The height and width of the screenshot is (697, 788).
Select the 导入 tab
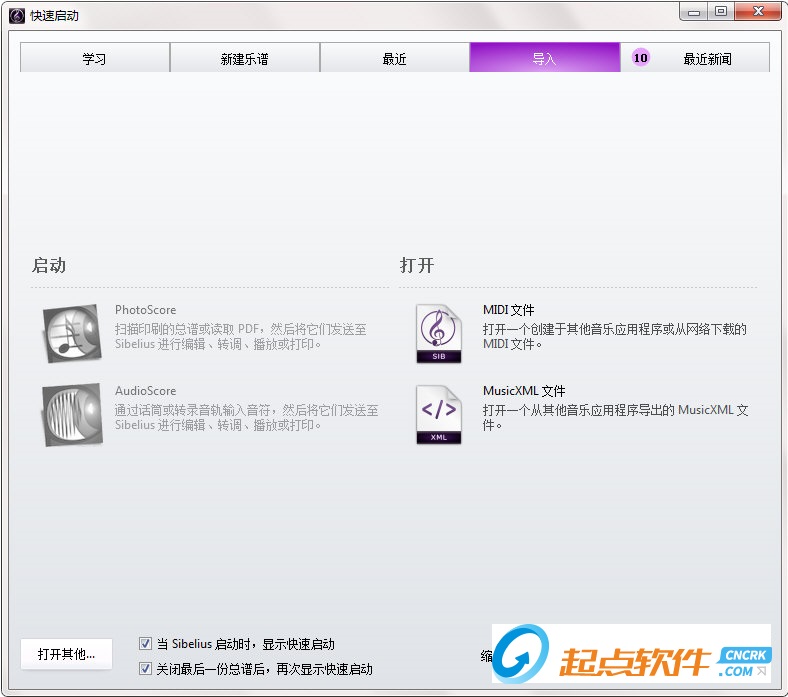[544, 58]
